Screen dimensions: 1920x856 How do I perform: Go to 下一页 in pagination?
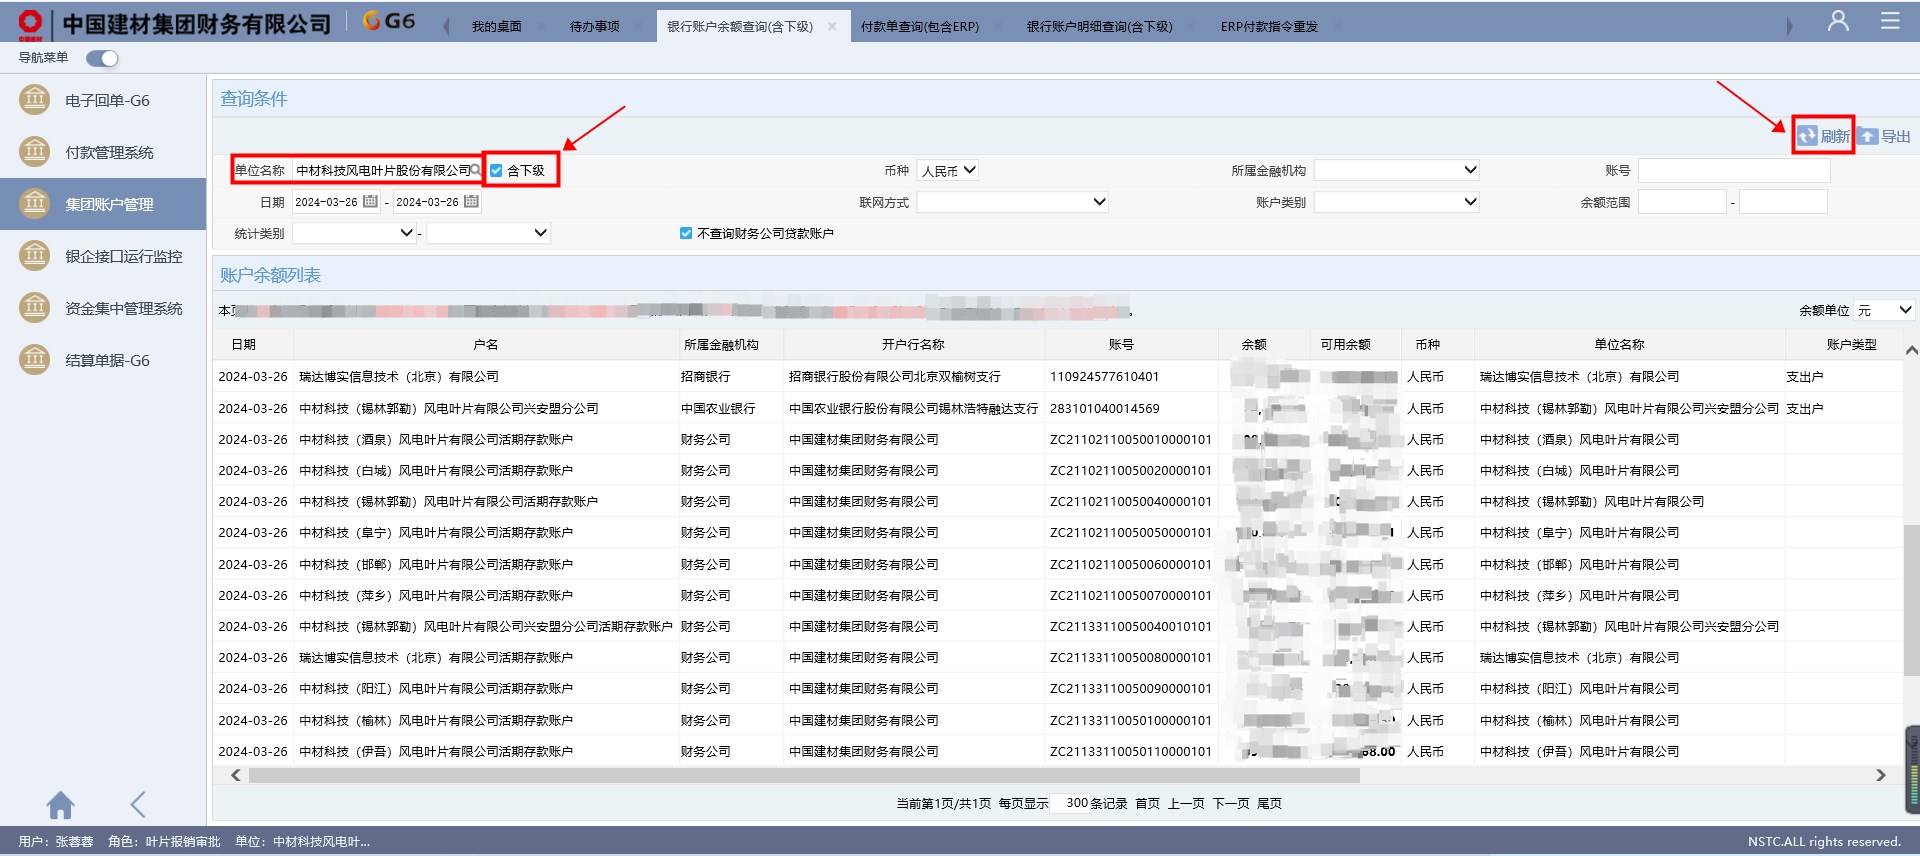(1231, 804)
